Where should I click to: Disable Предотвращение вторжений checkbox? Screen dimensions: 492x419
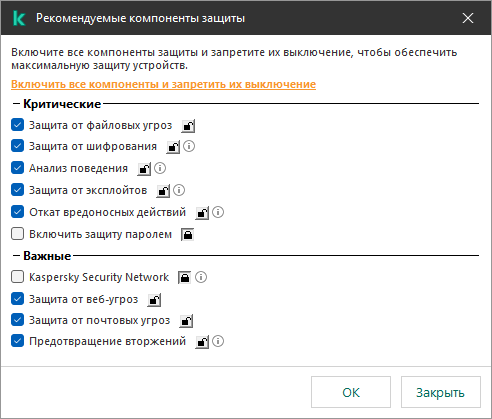tap(17, 341)
